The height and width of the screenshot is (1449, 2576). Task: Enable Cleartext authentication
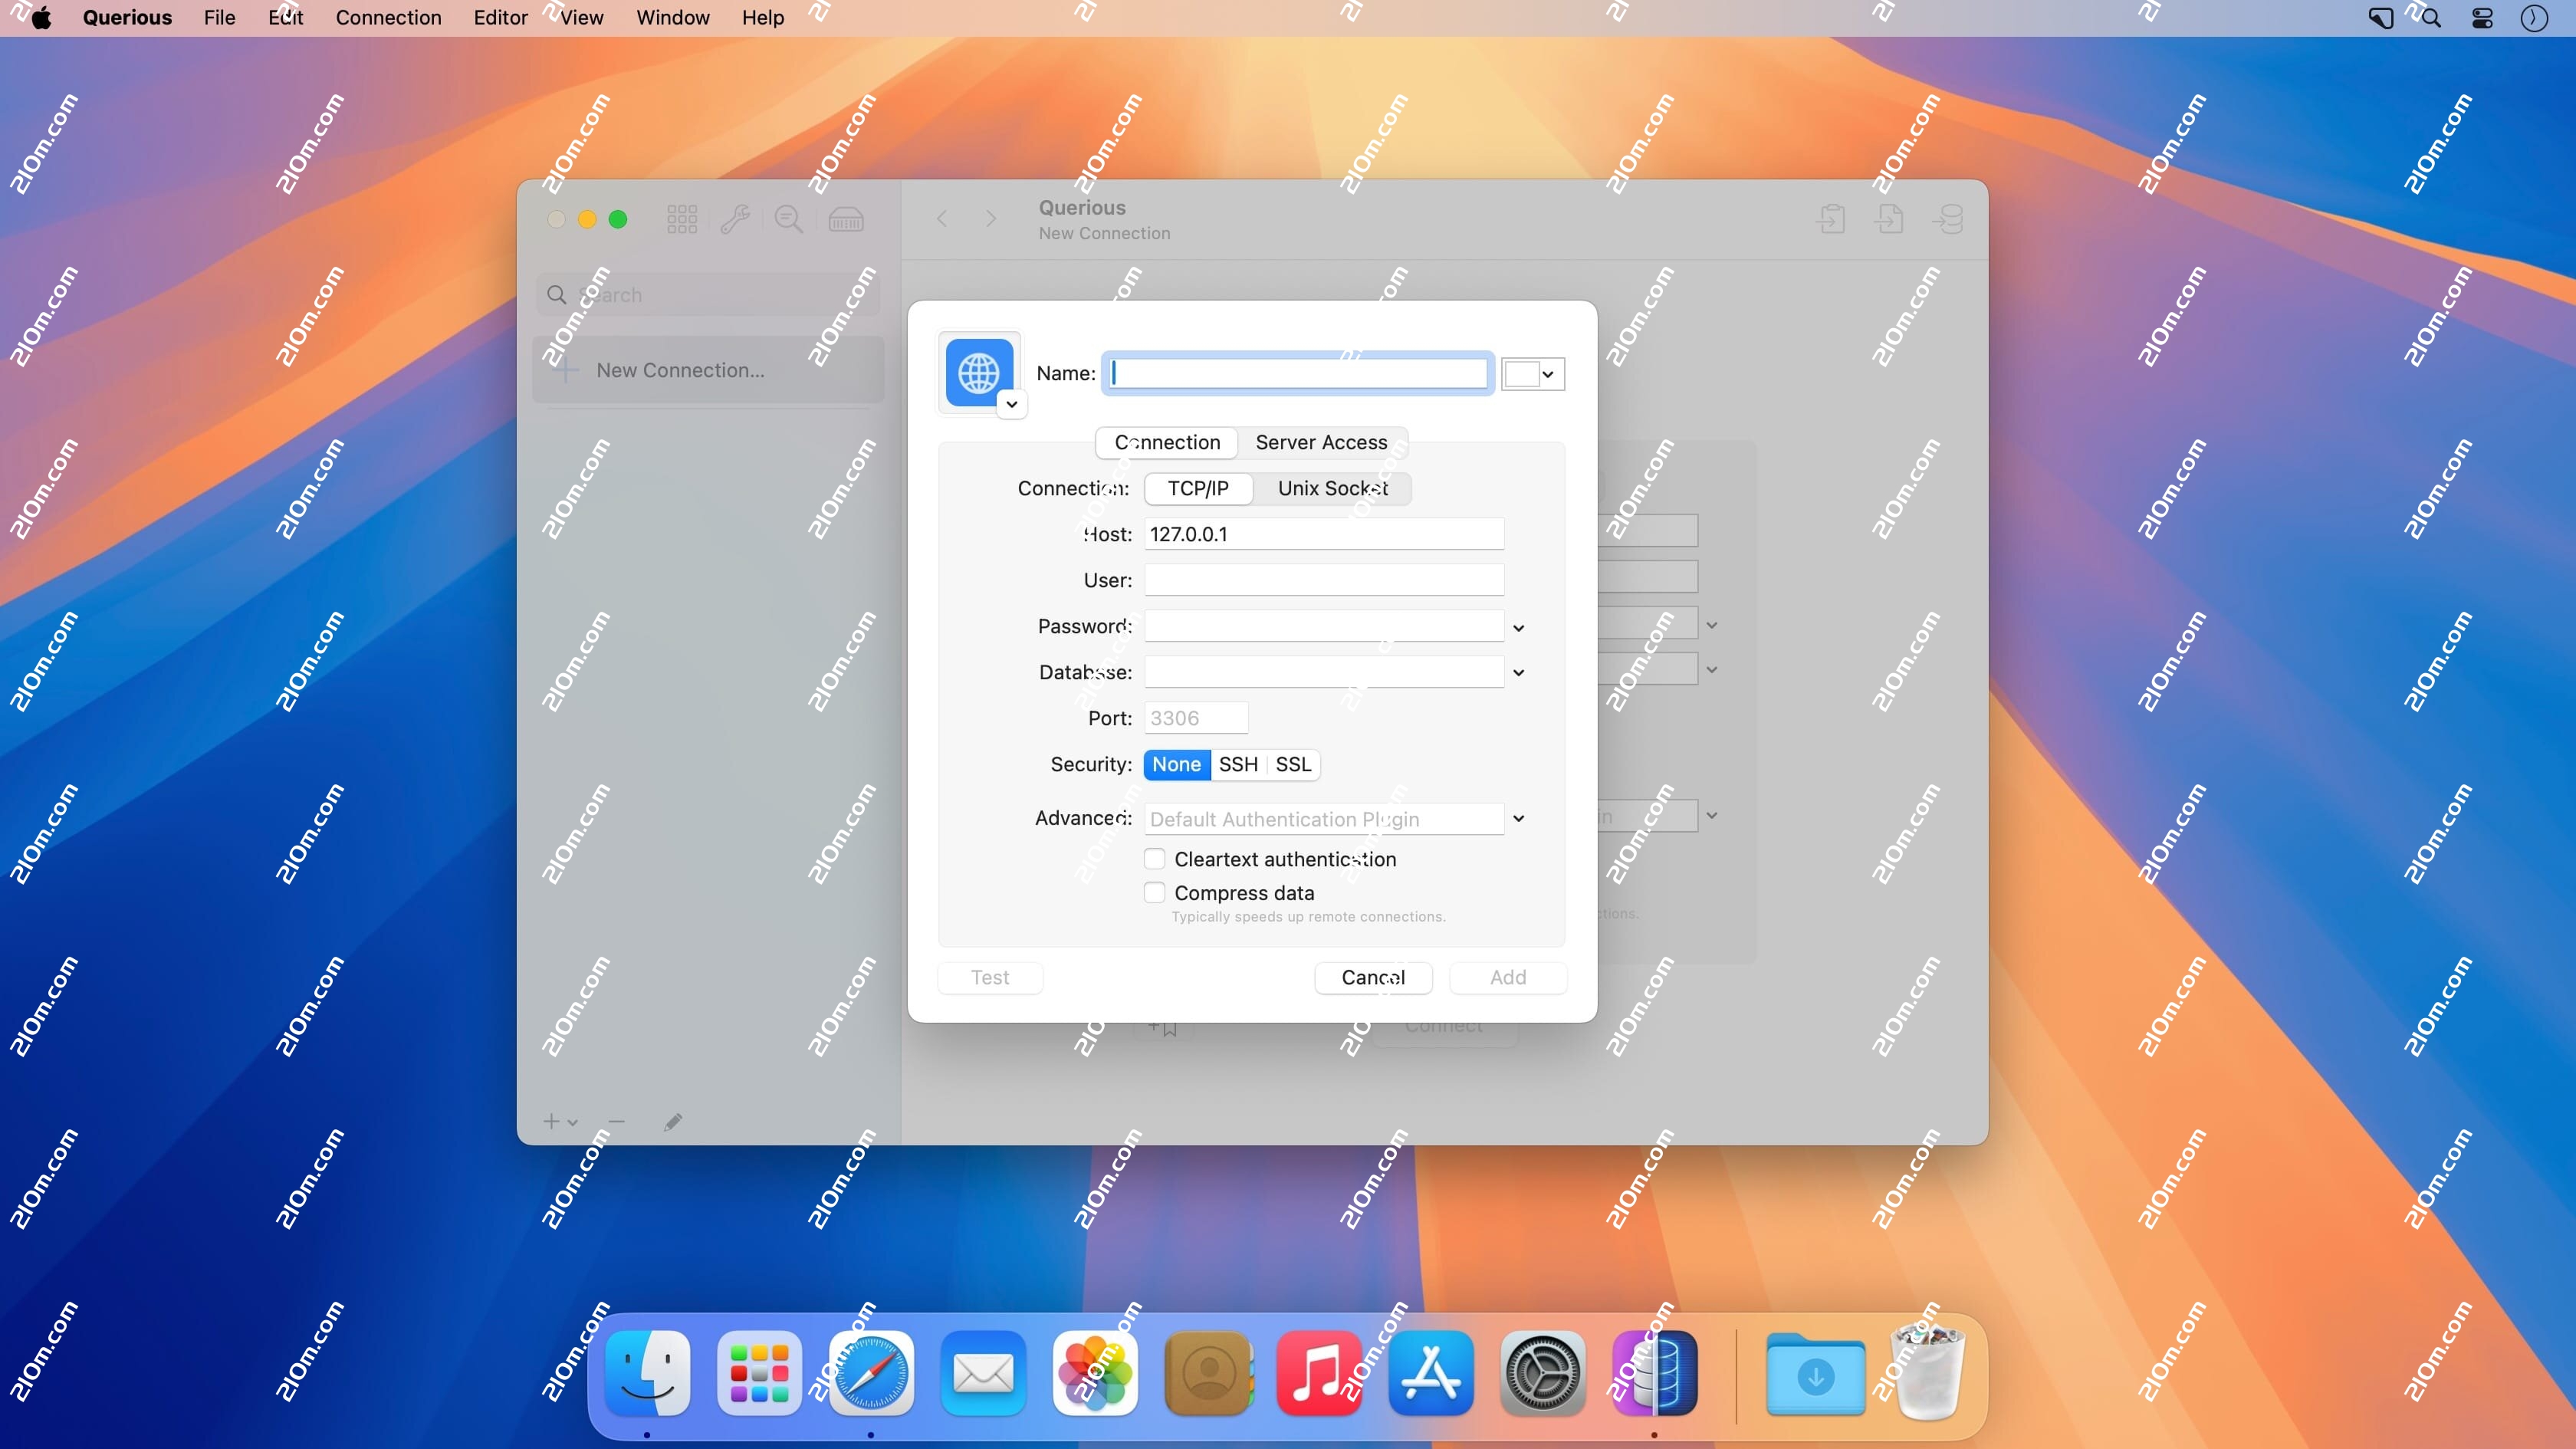(1155, 858)
